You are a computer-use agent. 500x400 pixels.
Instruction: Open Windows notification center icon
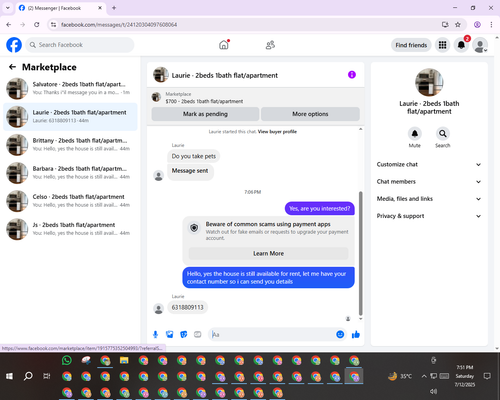(x=487, y=376)
